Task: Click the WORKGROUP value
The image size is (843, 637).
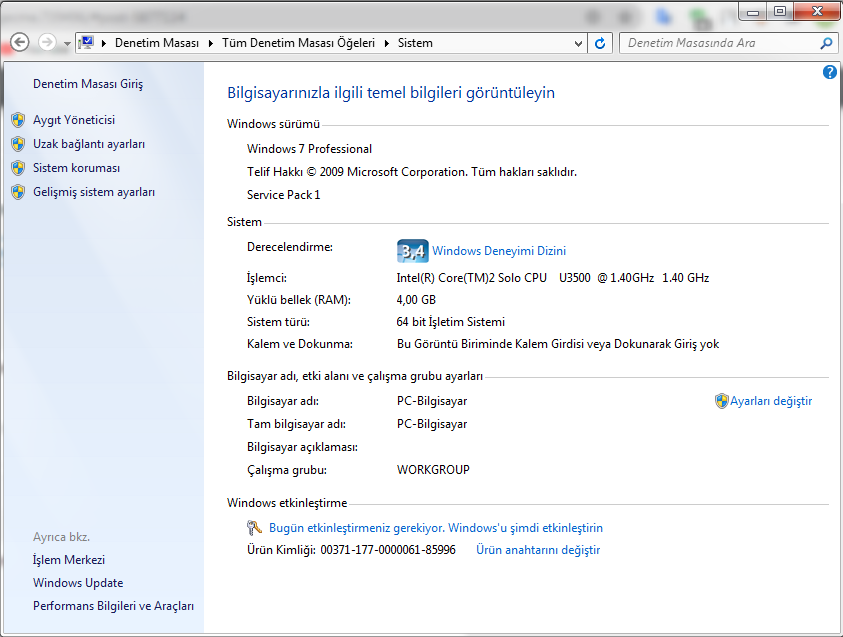Action: tap(433, 470)
